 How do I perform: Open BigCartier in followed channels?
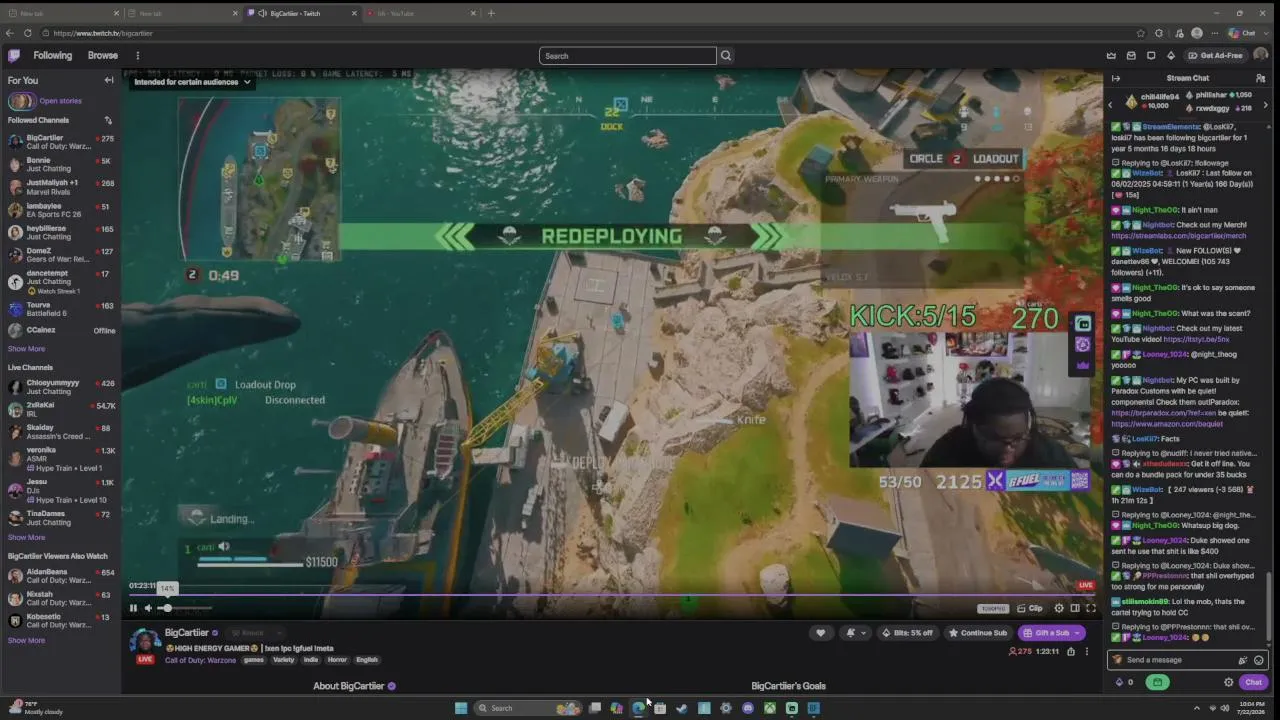[61, 142]
